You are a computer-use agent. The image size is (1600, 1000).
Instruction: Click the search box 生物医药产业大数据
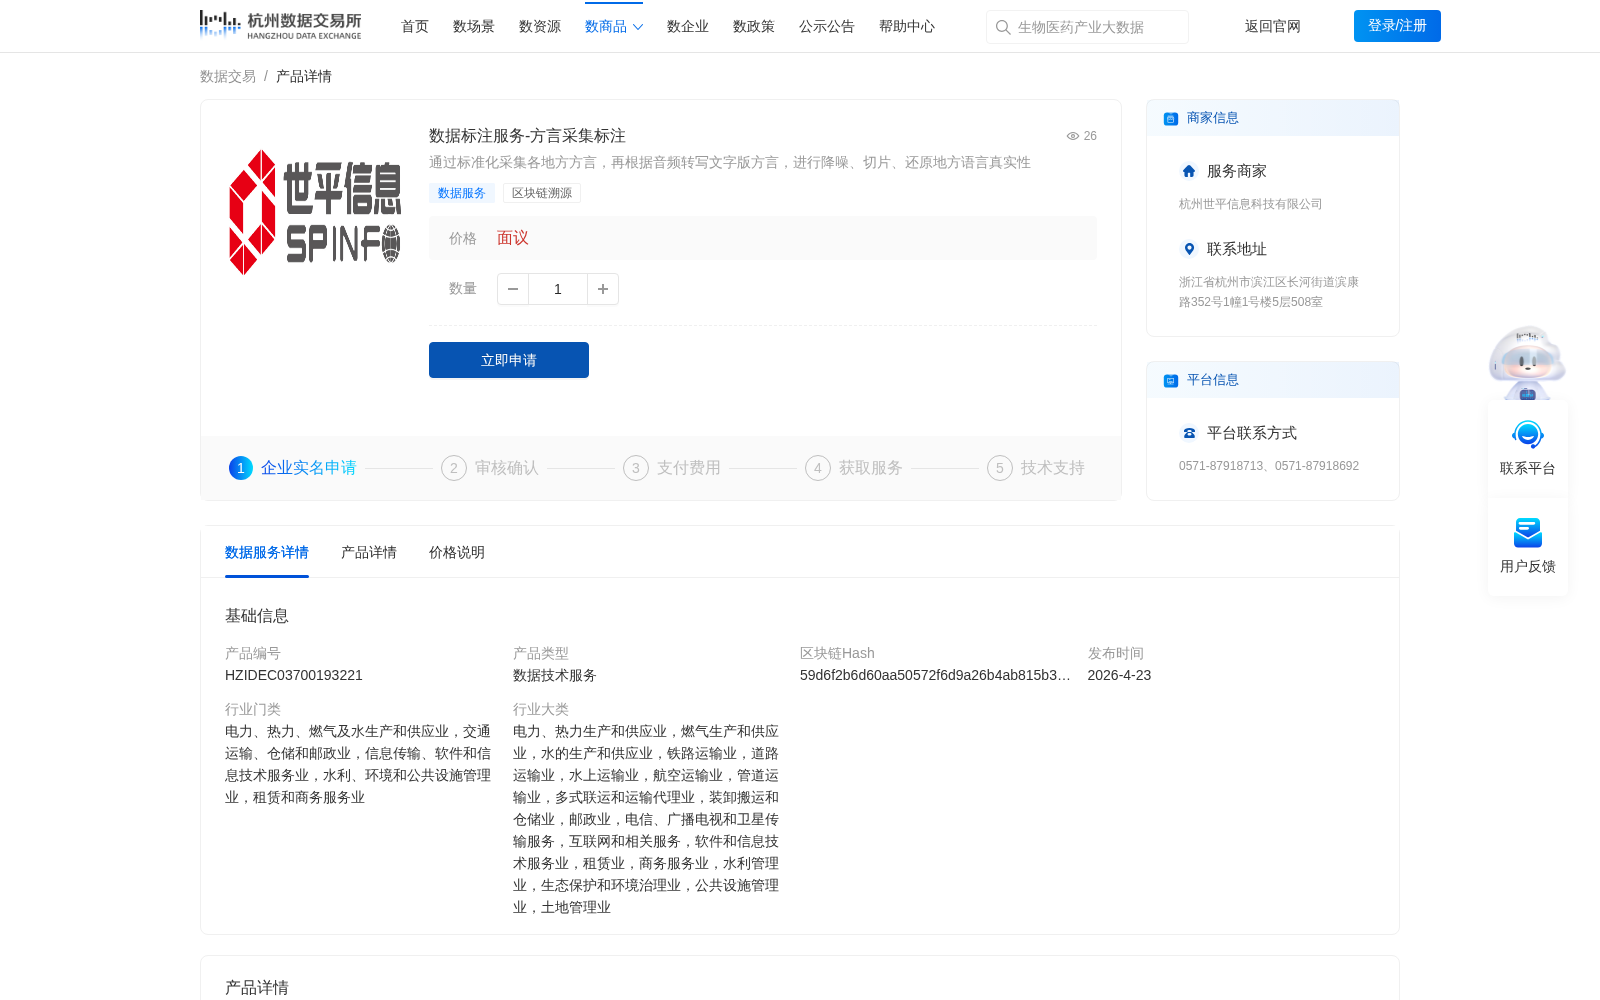pos(1087,27)
